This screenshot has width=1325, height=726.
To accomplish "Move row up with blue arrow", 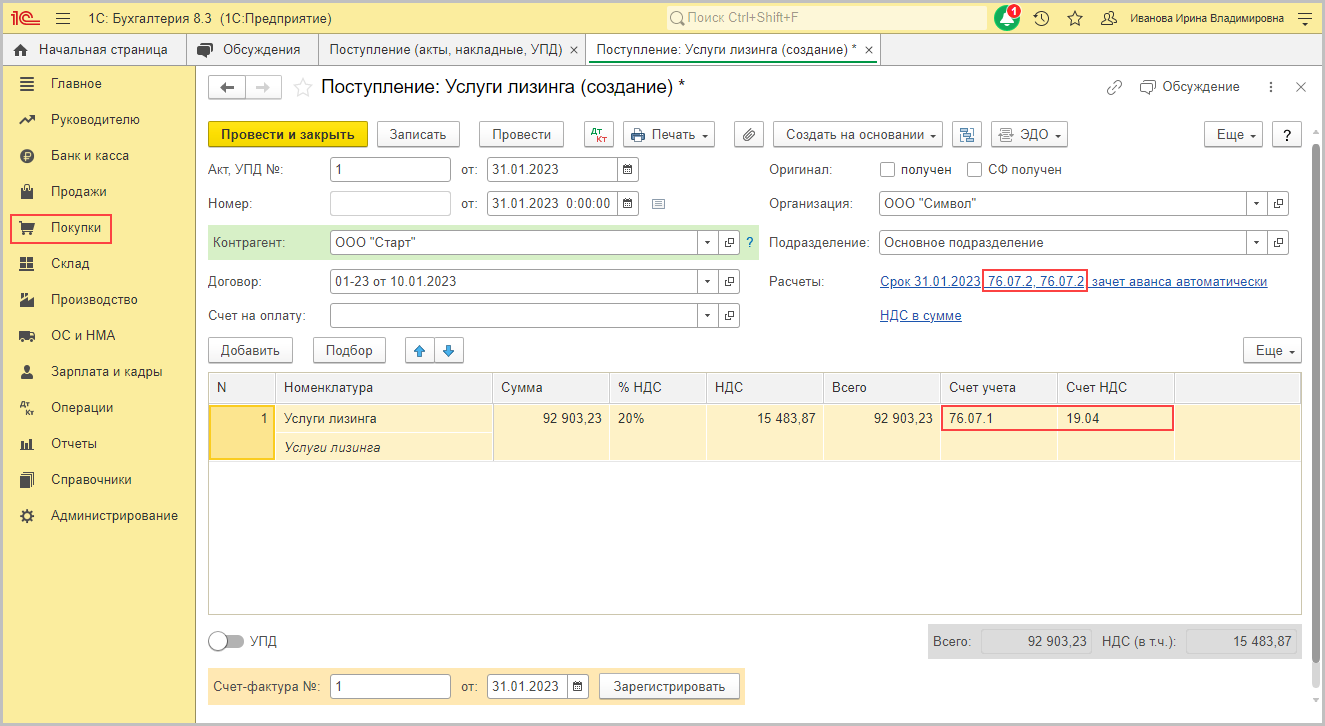I will point(420,350).
